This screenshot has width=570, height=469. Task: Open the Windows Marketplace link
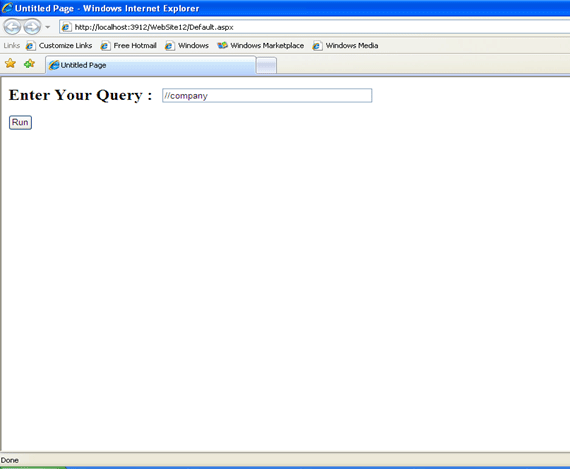(267, 45)
